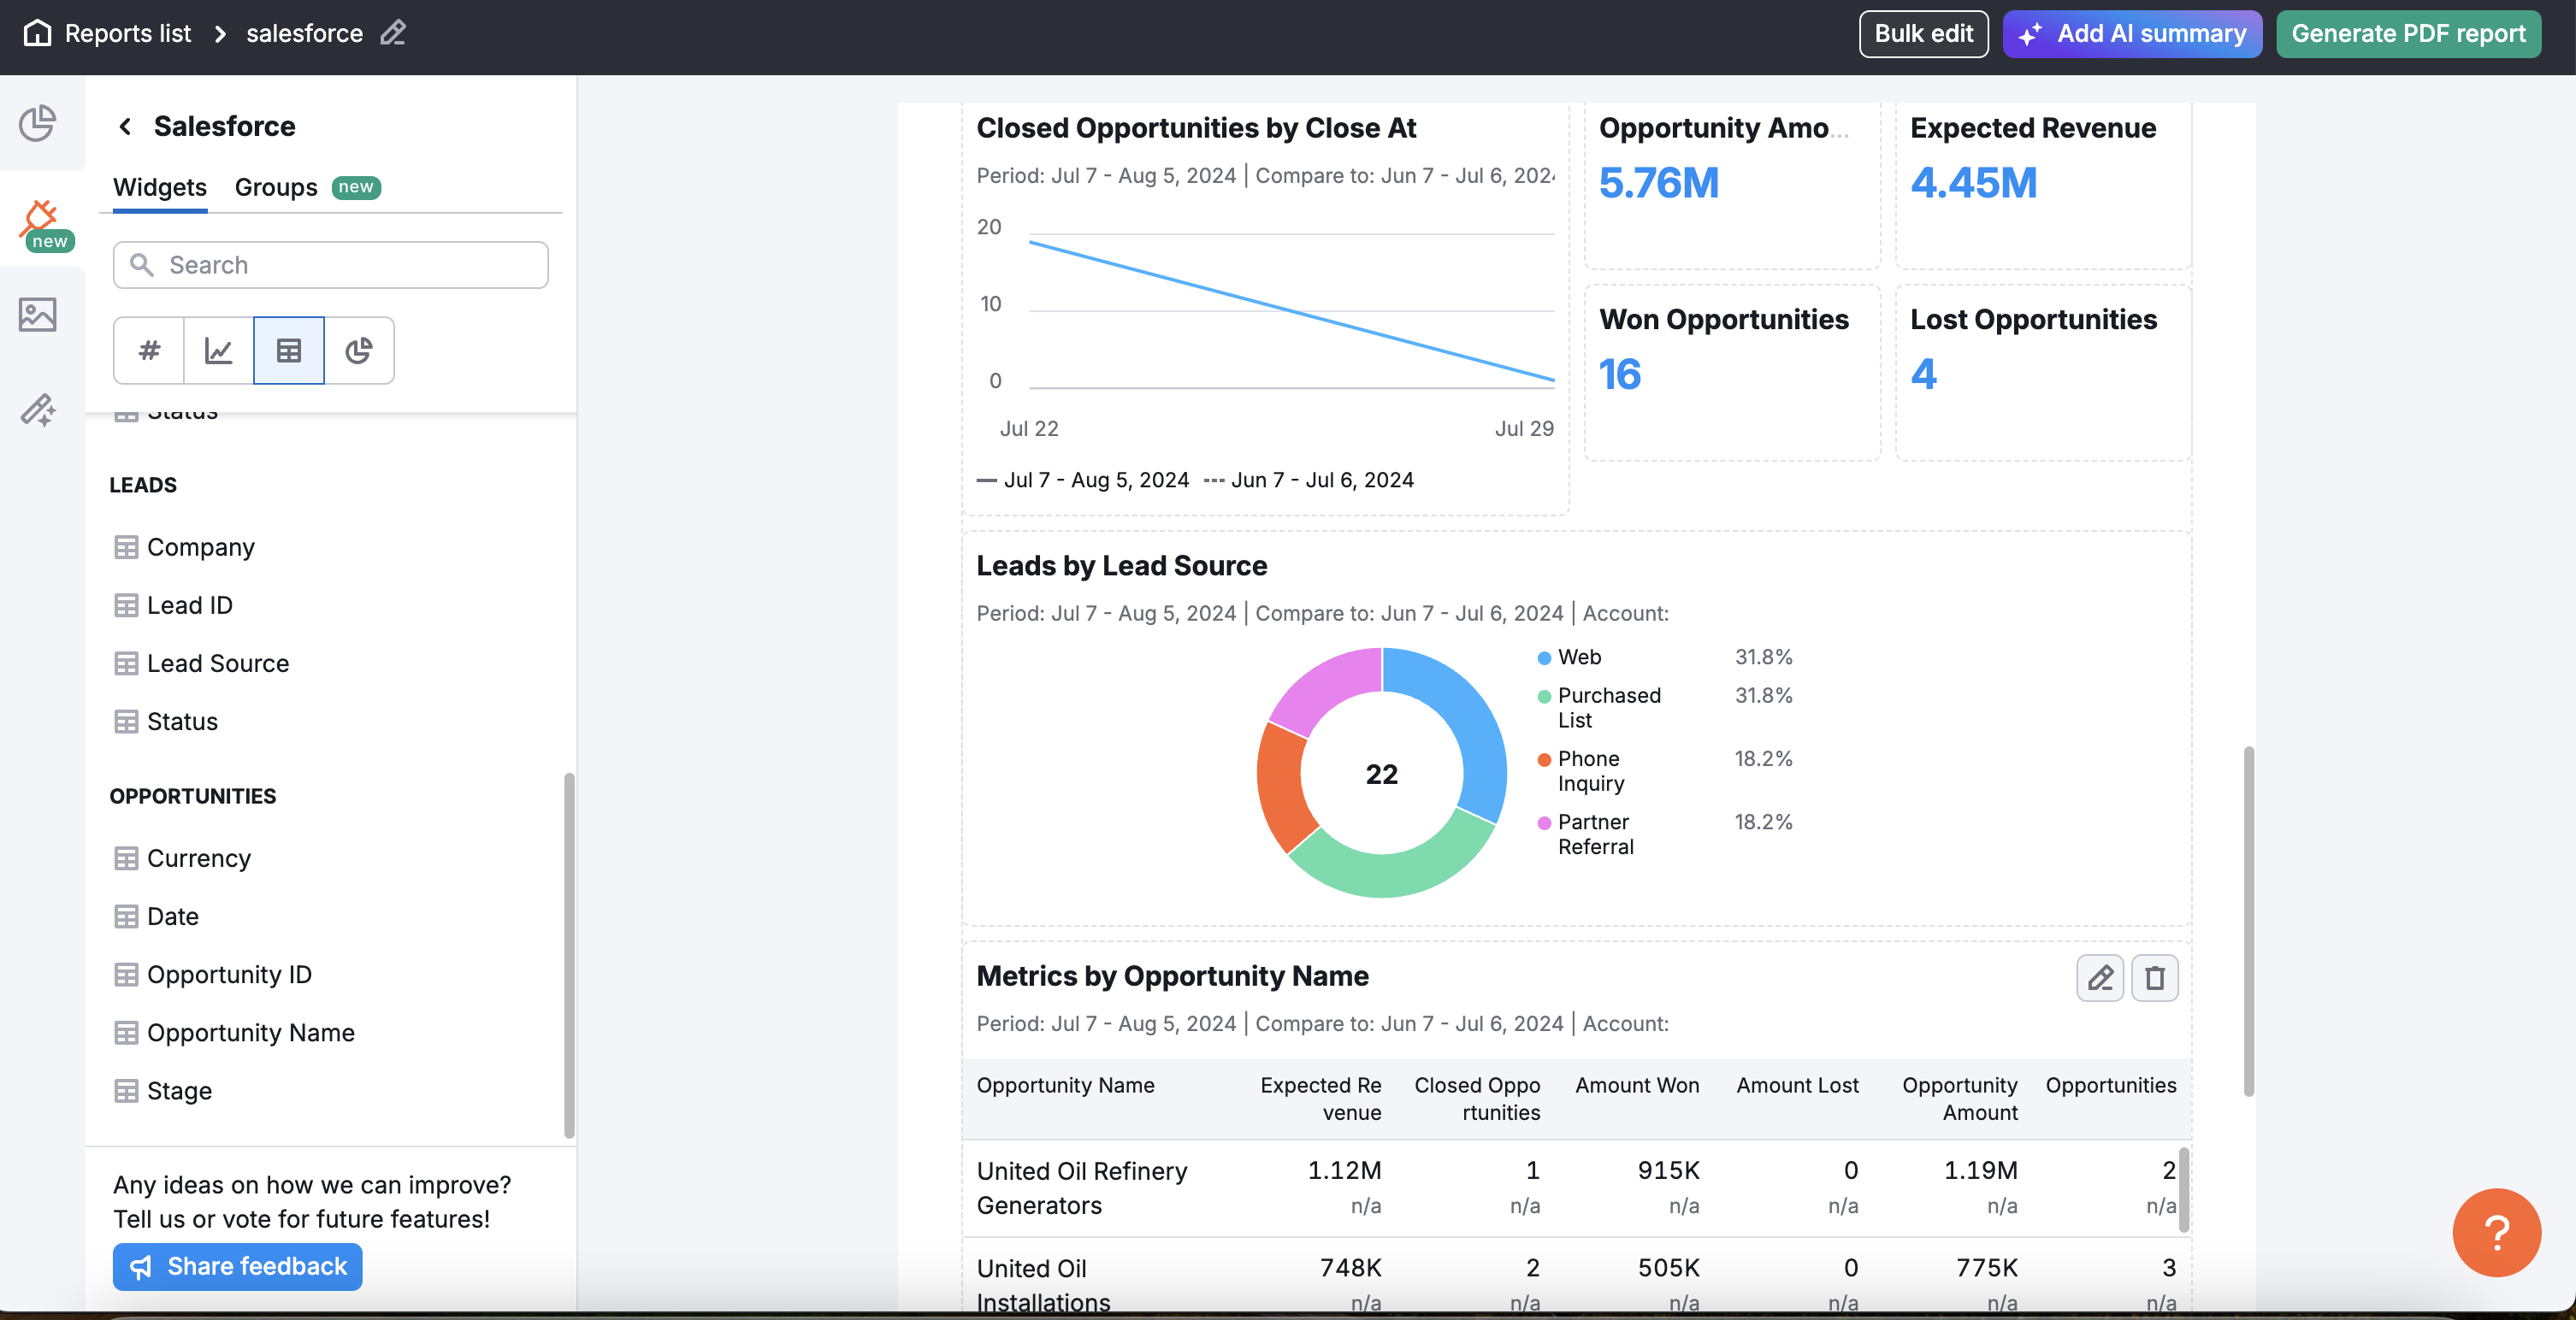This screenshot has height=1320, width=2576.
Task: Select the Widgets tab
Action: tap(160, 187)
